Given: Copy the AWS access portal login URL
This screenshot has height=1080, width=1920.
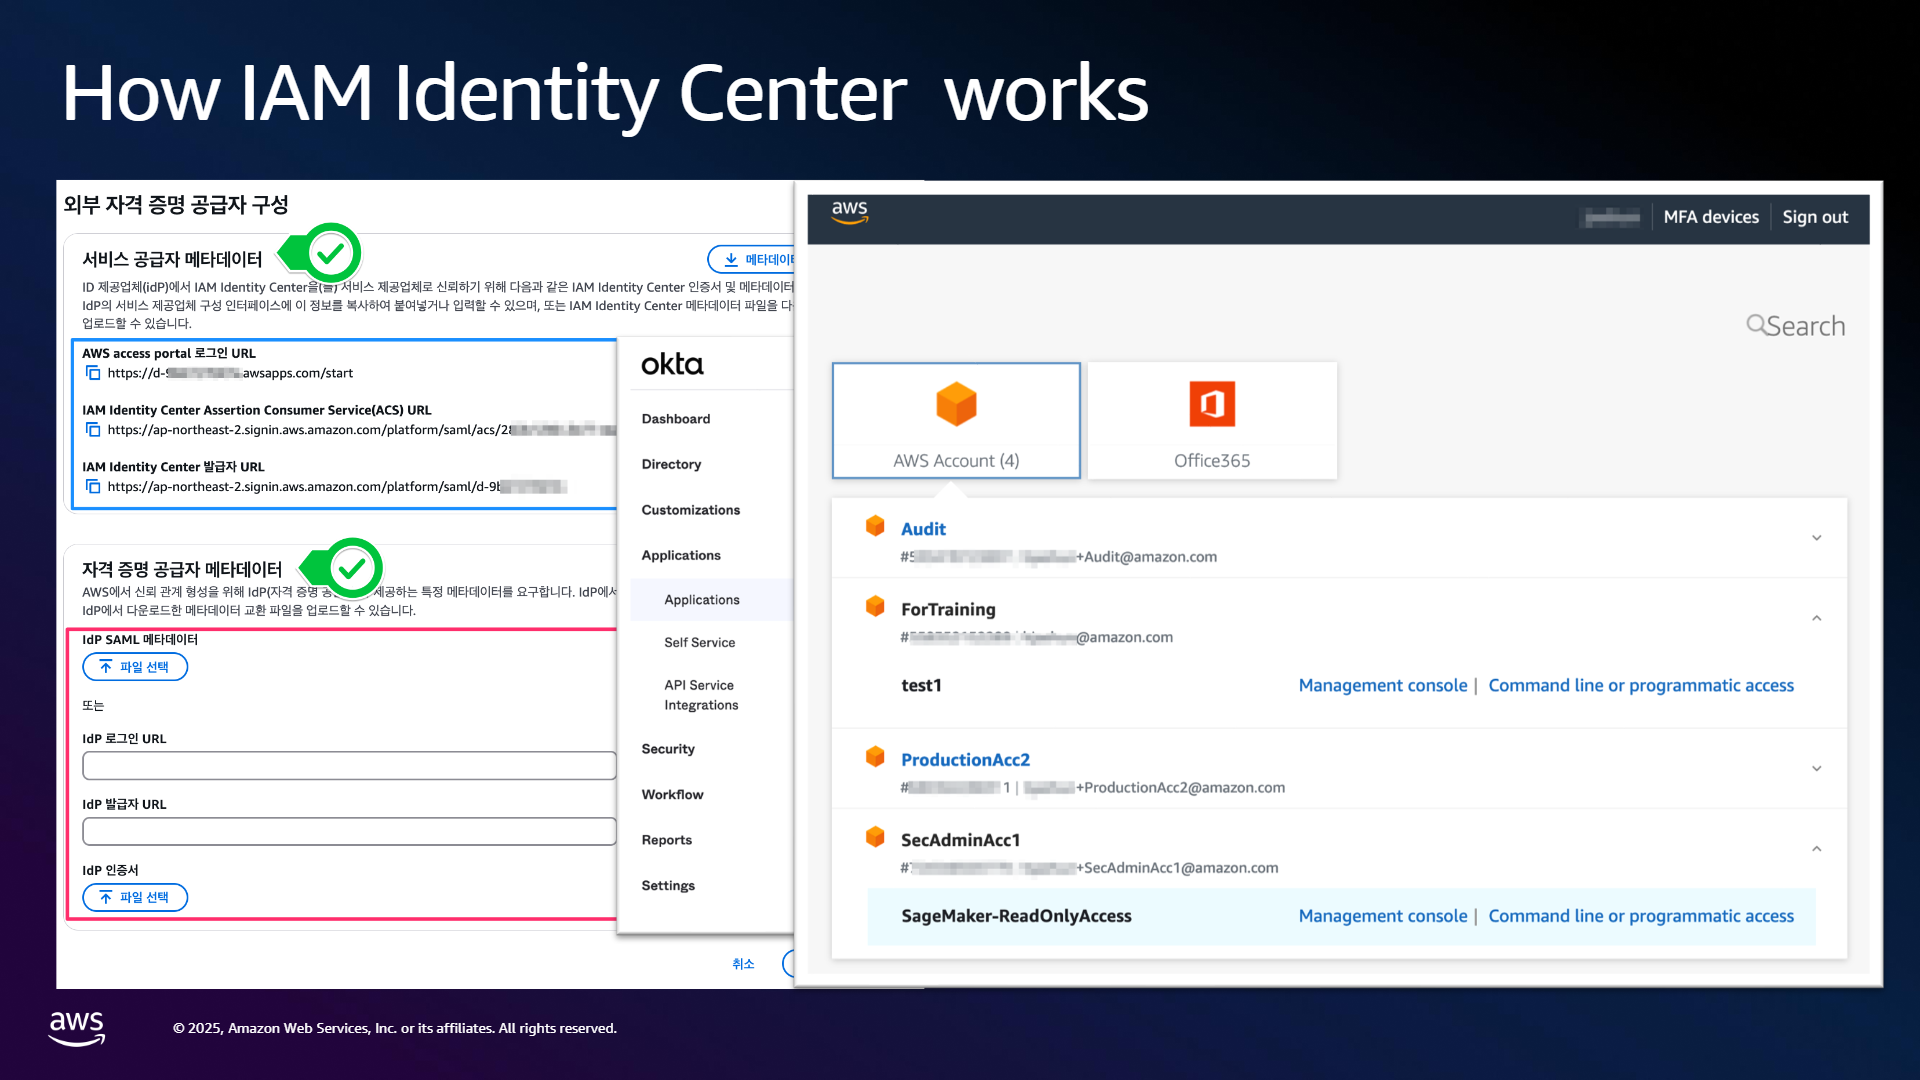Looking at the screenshot, I should [93, 373].
